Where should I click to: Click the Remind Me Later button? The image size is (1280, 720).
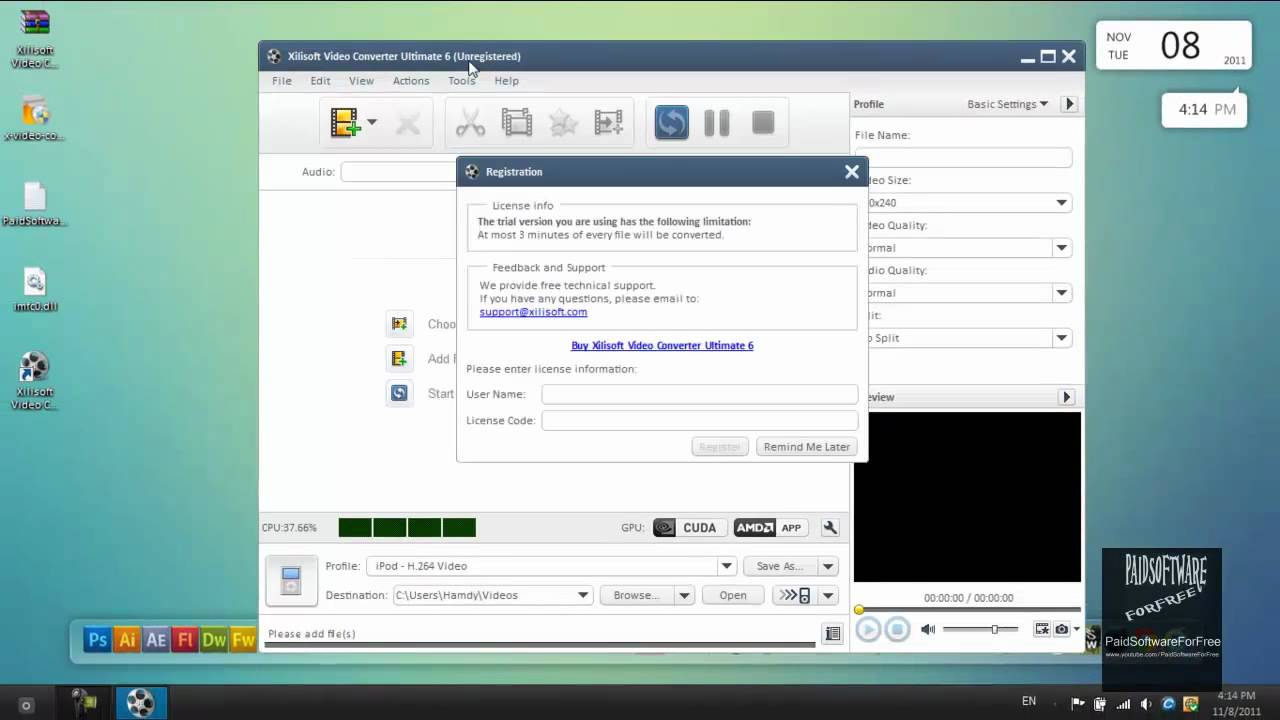click(806, 447)
